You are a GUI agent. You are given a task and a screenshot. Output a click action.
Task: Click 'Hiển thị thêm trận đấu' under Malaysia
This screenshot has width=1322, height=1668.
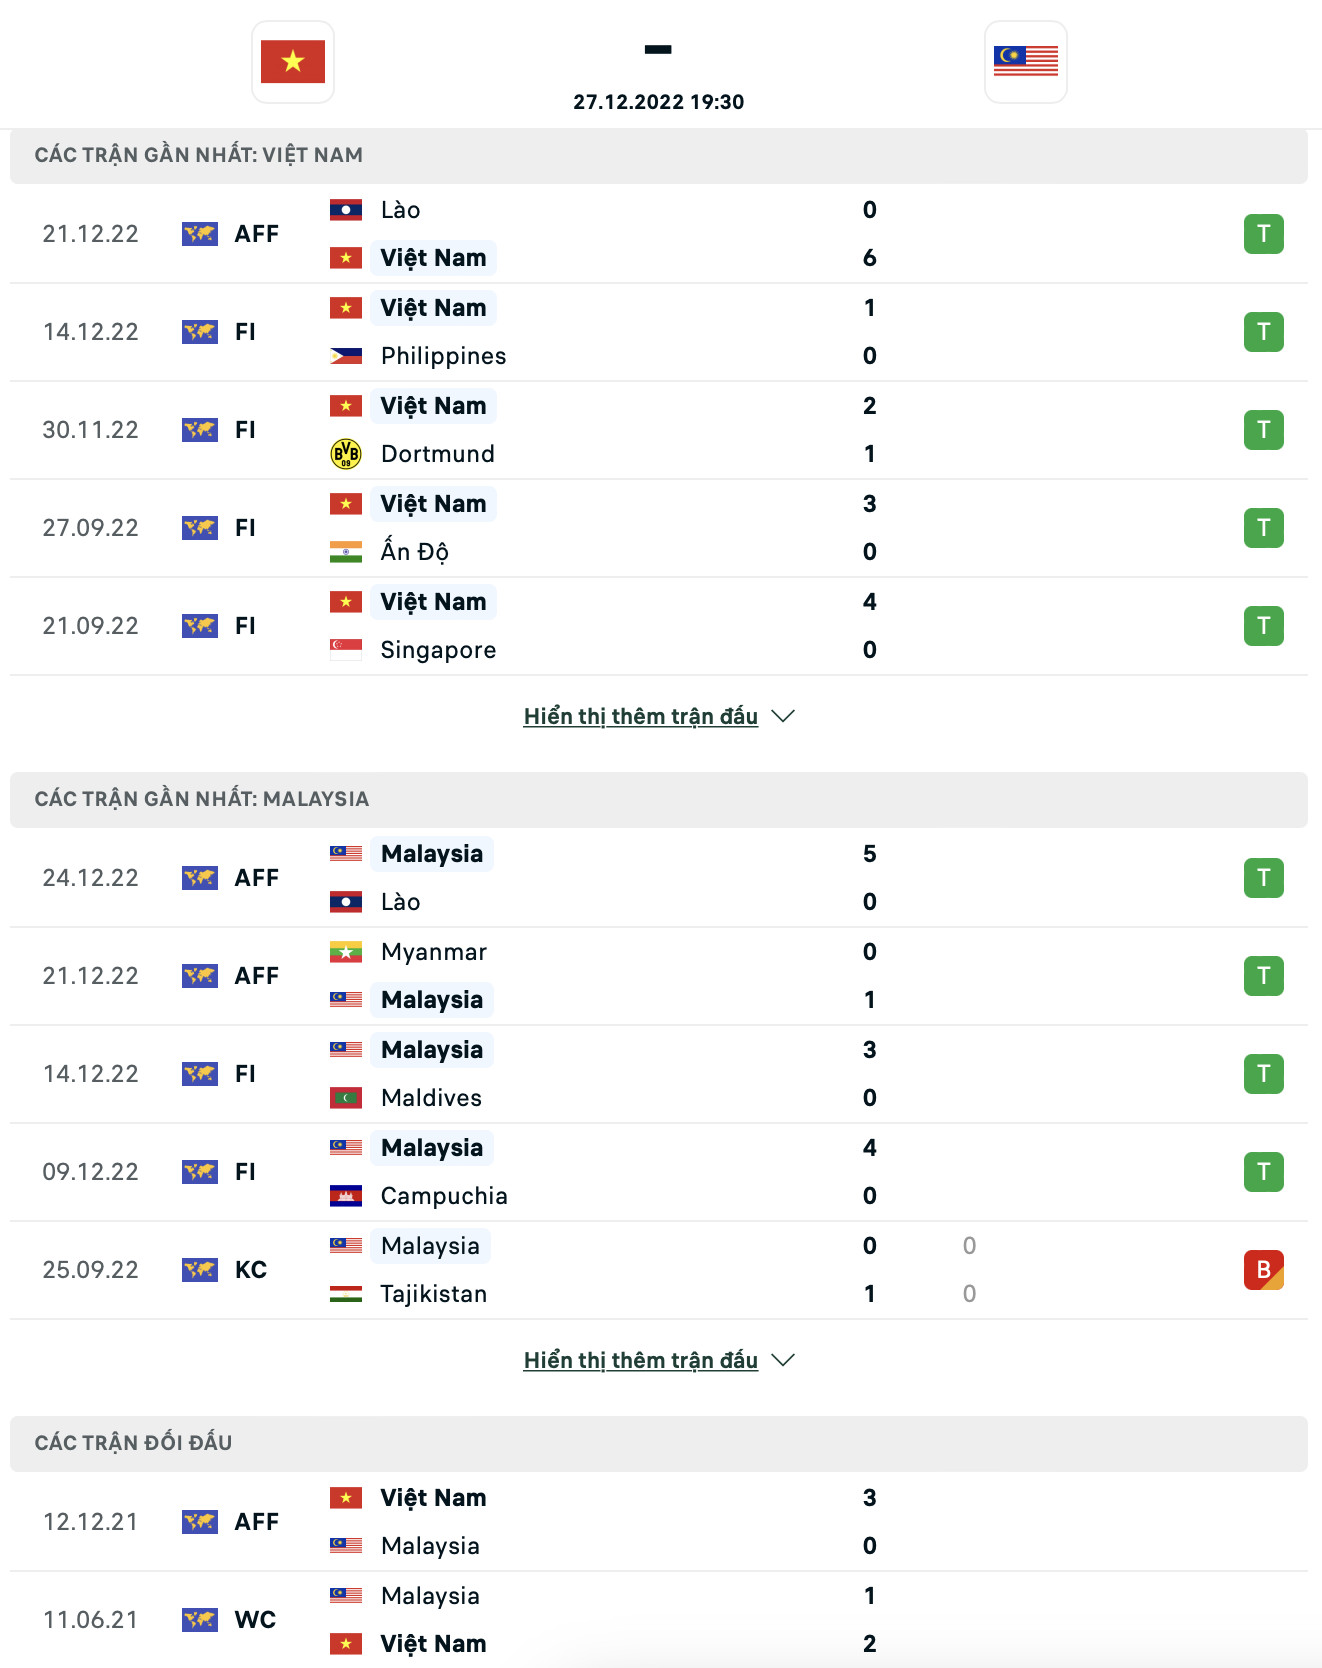click(x=640, y=1360)
